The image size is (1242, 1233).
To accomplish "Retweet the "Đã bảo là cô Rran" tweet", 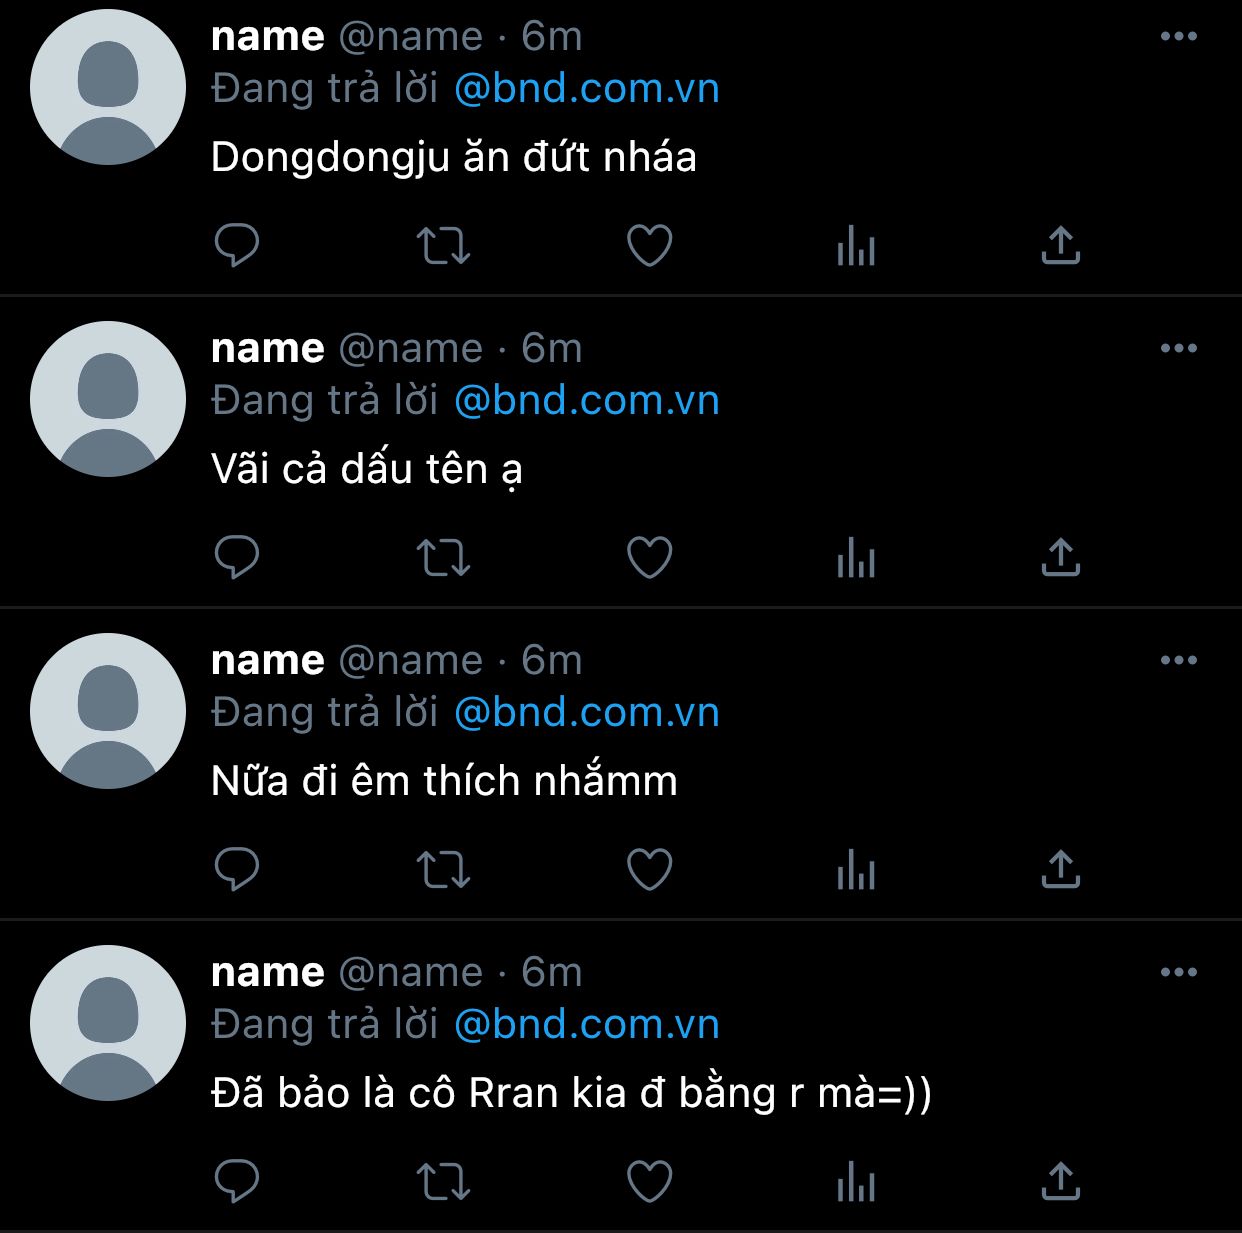I will pos(443,1181).
